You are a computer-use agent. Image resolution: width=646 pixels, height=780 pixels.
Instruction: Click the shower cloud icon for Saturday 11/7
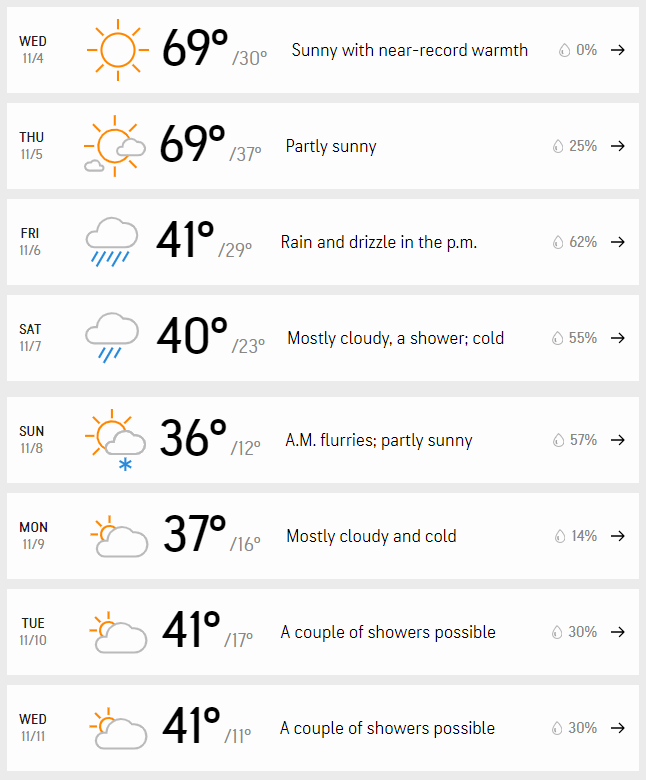click(x=111, y=338)
